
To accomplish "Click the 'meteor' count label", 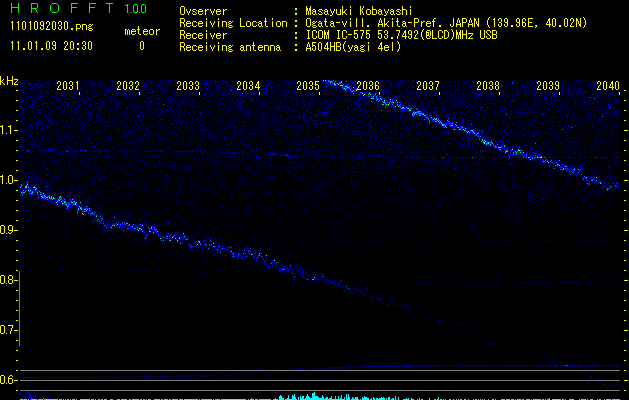I will [x=142, y=31].
